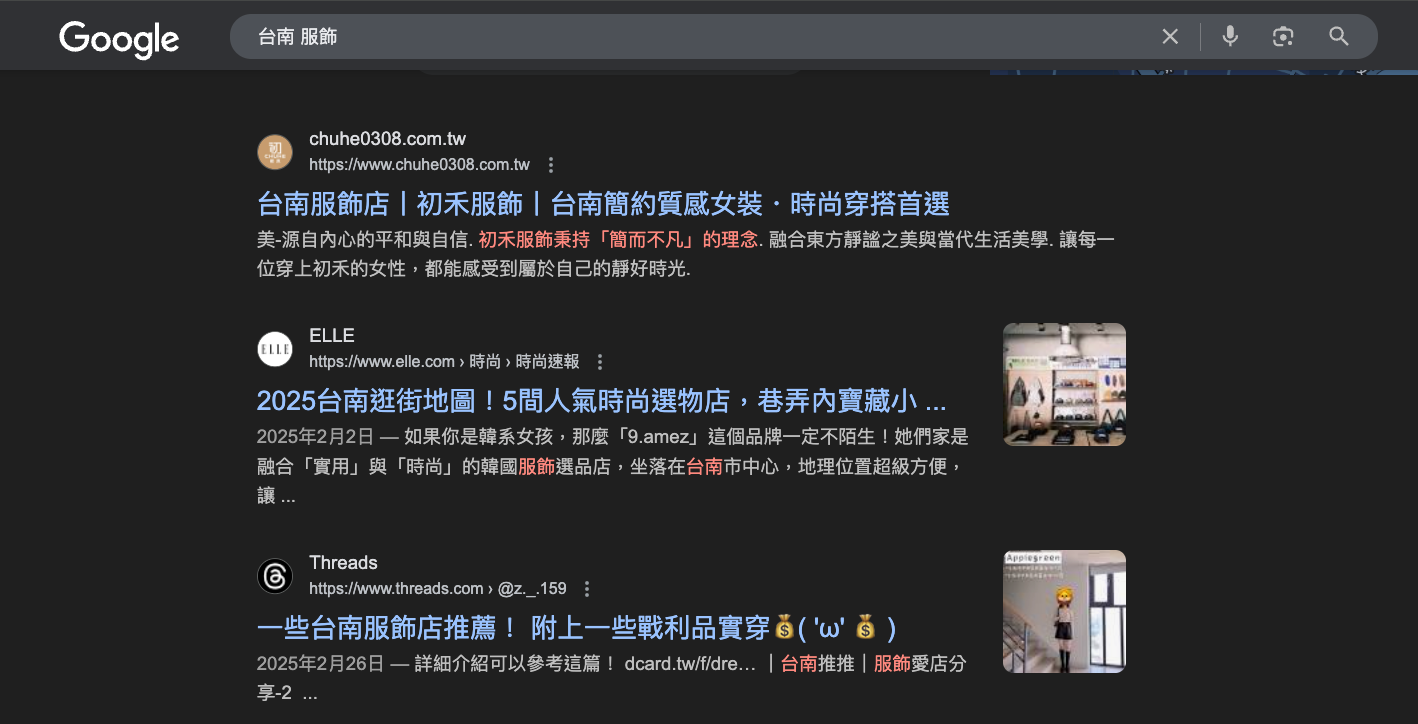1418x724 pixels.
Task: Open Google Lens image search
Action: click(1283, 37)
